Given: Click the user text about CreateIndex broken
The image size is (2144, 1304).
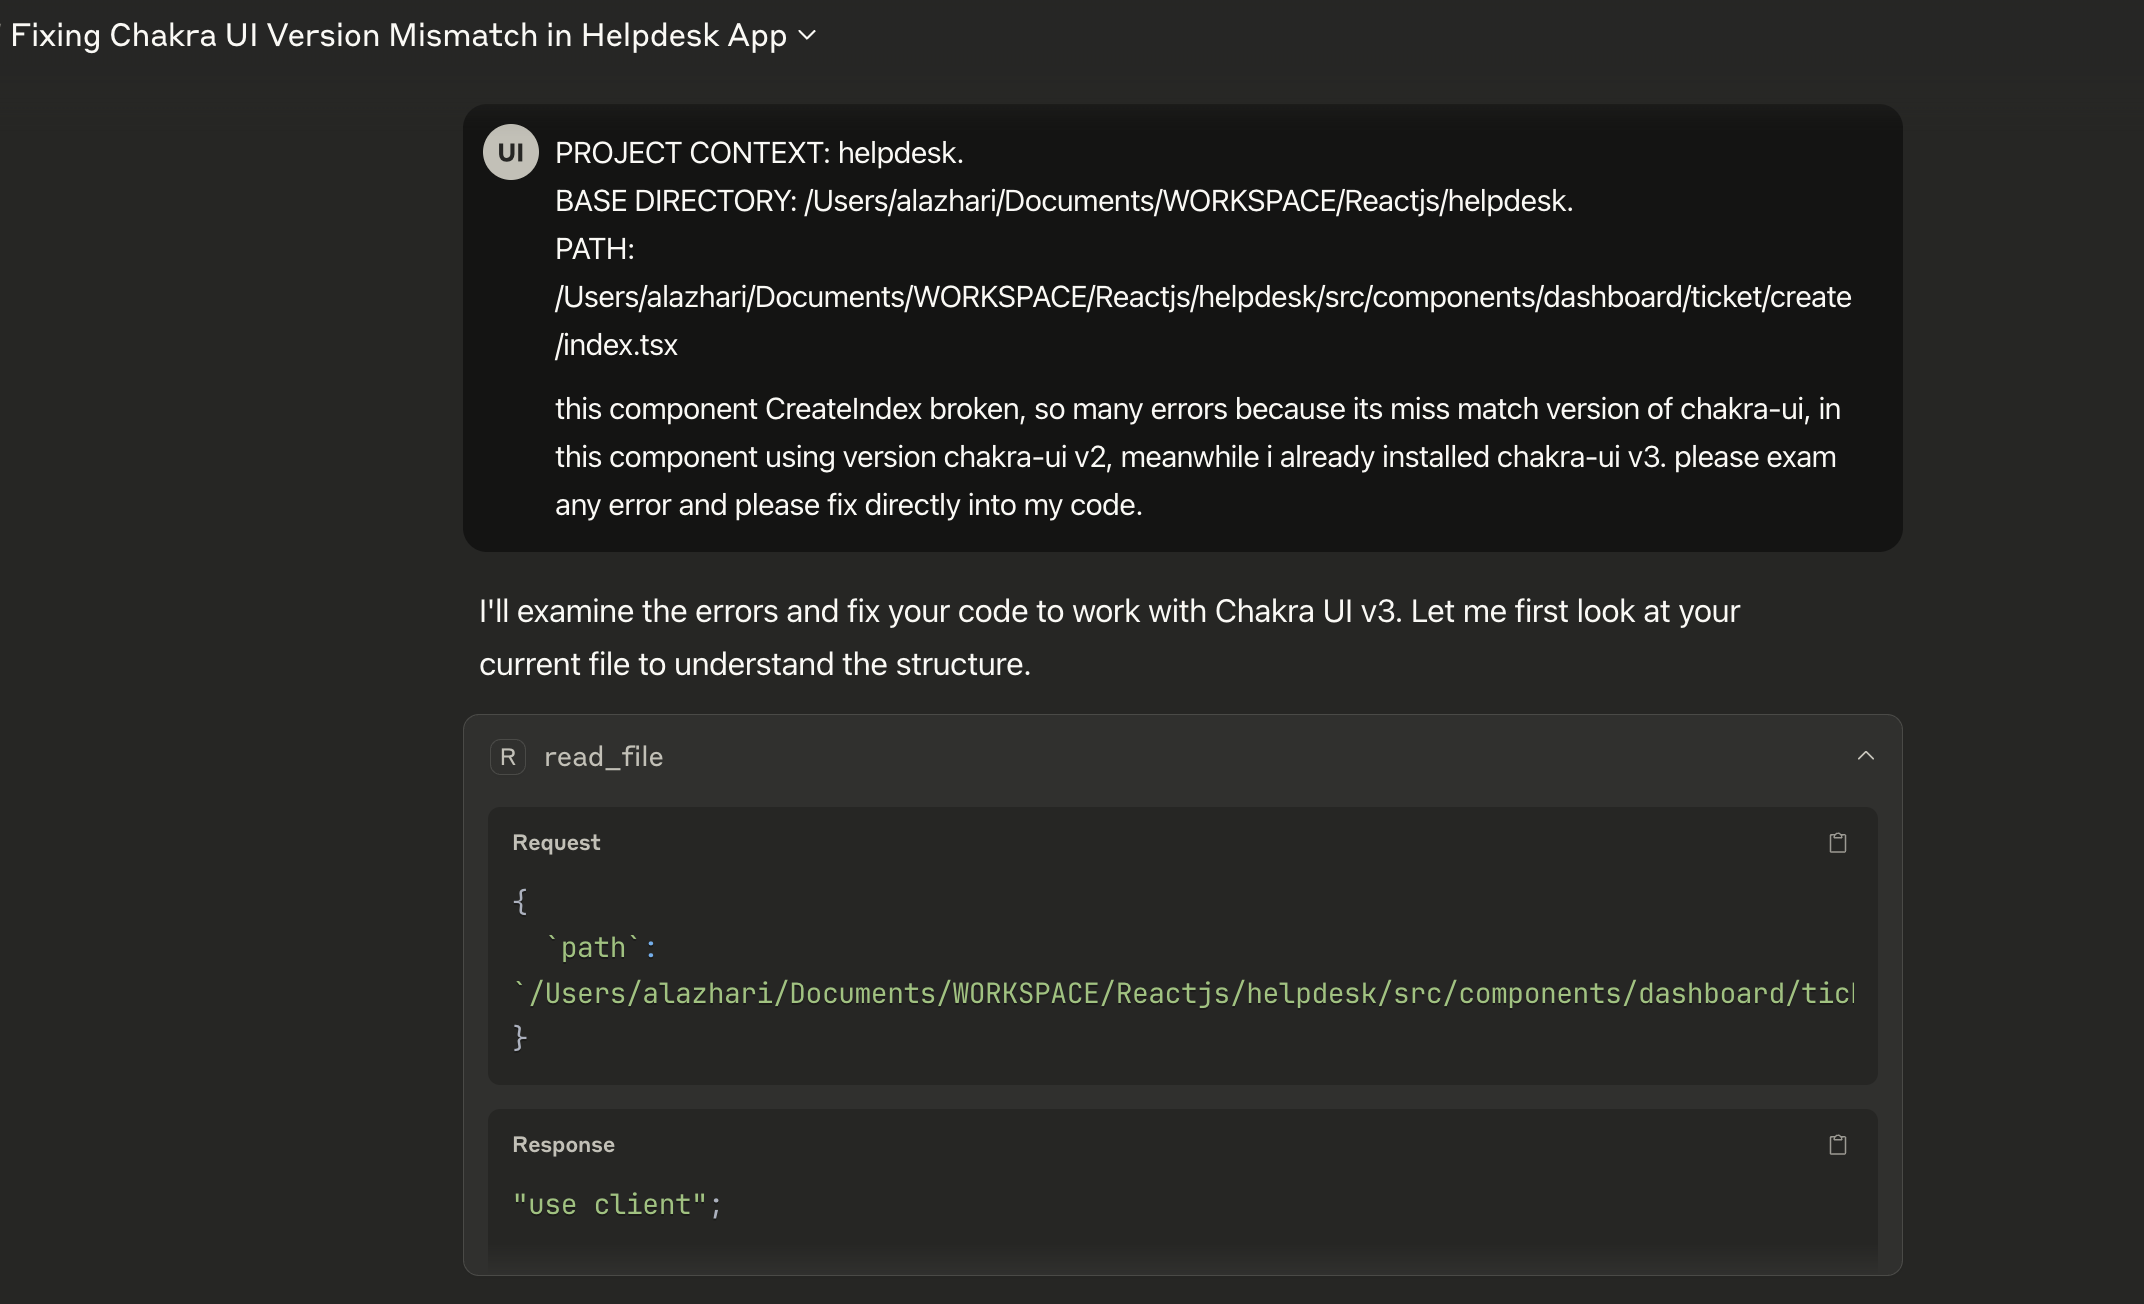Looking at the screenshot, I should (1198, 457).
